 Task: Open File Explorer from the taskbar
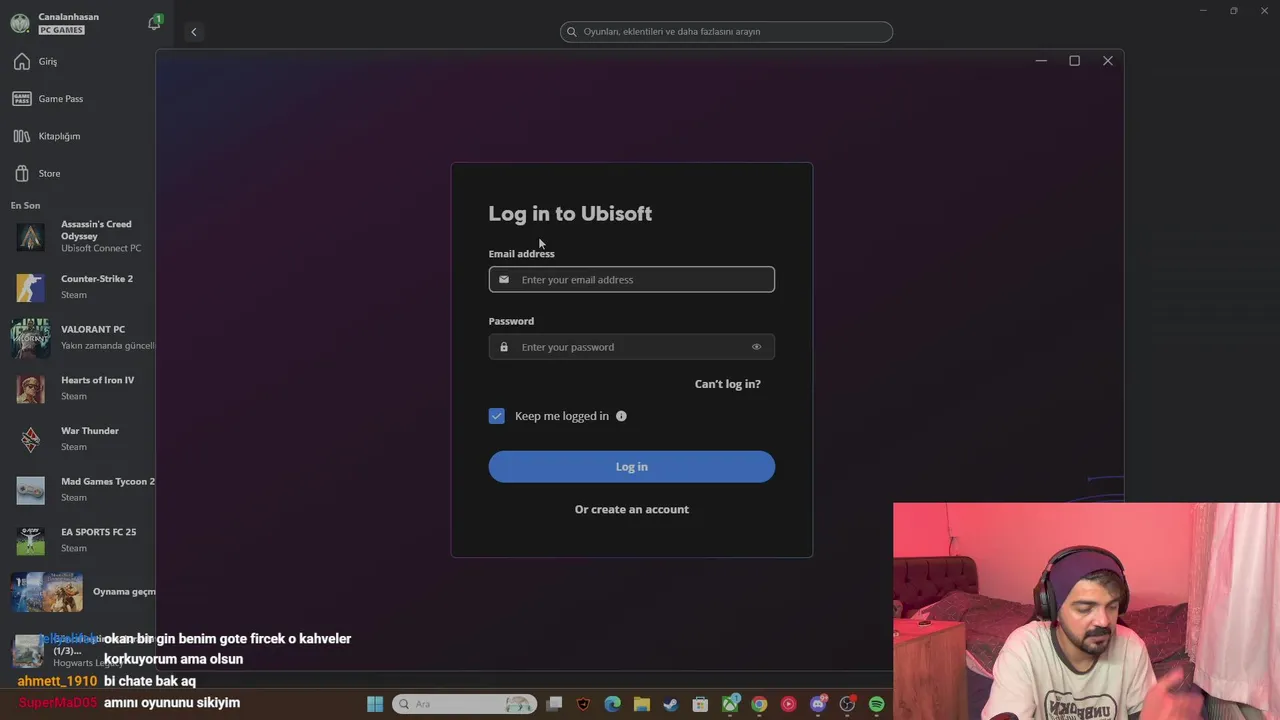[x=642, y=704]
